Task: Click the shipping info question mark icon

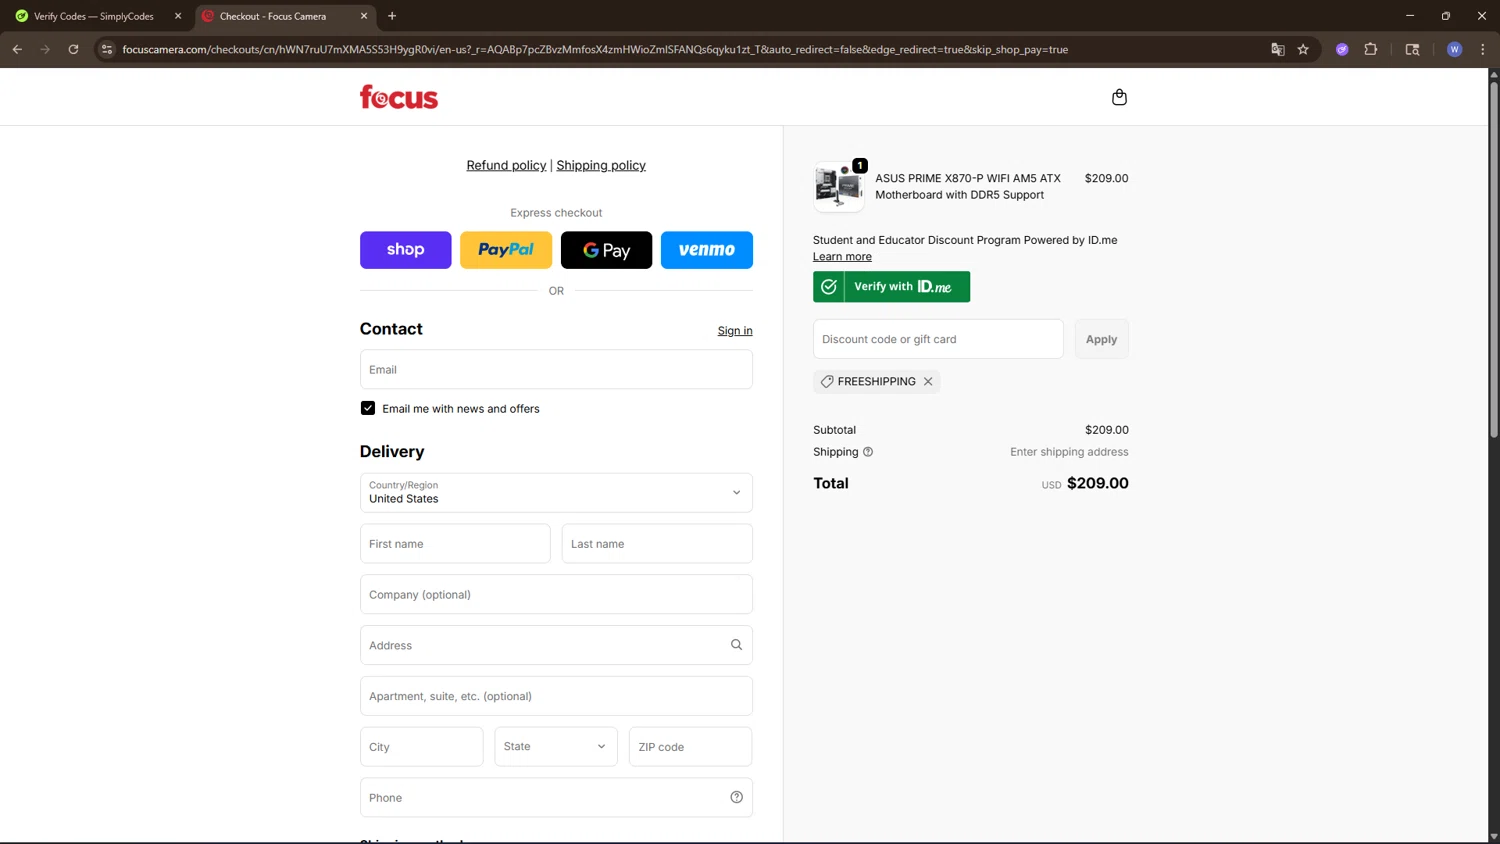Action: pos(868,452)
